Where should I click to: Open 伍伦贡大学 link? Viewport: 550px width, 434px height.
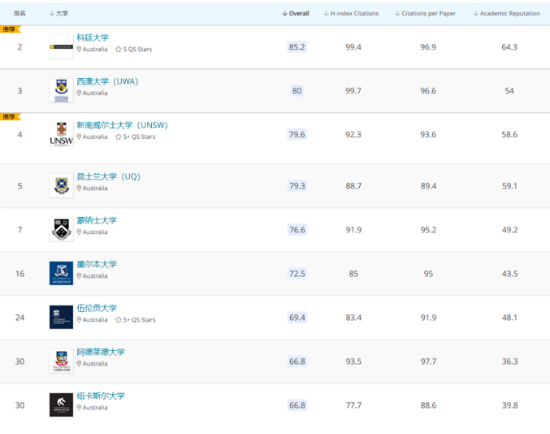coord(96,308)
